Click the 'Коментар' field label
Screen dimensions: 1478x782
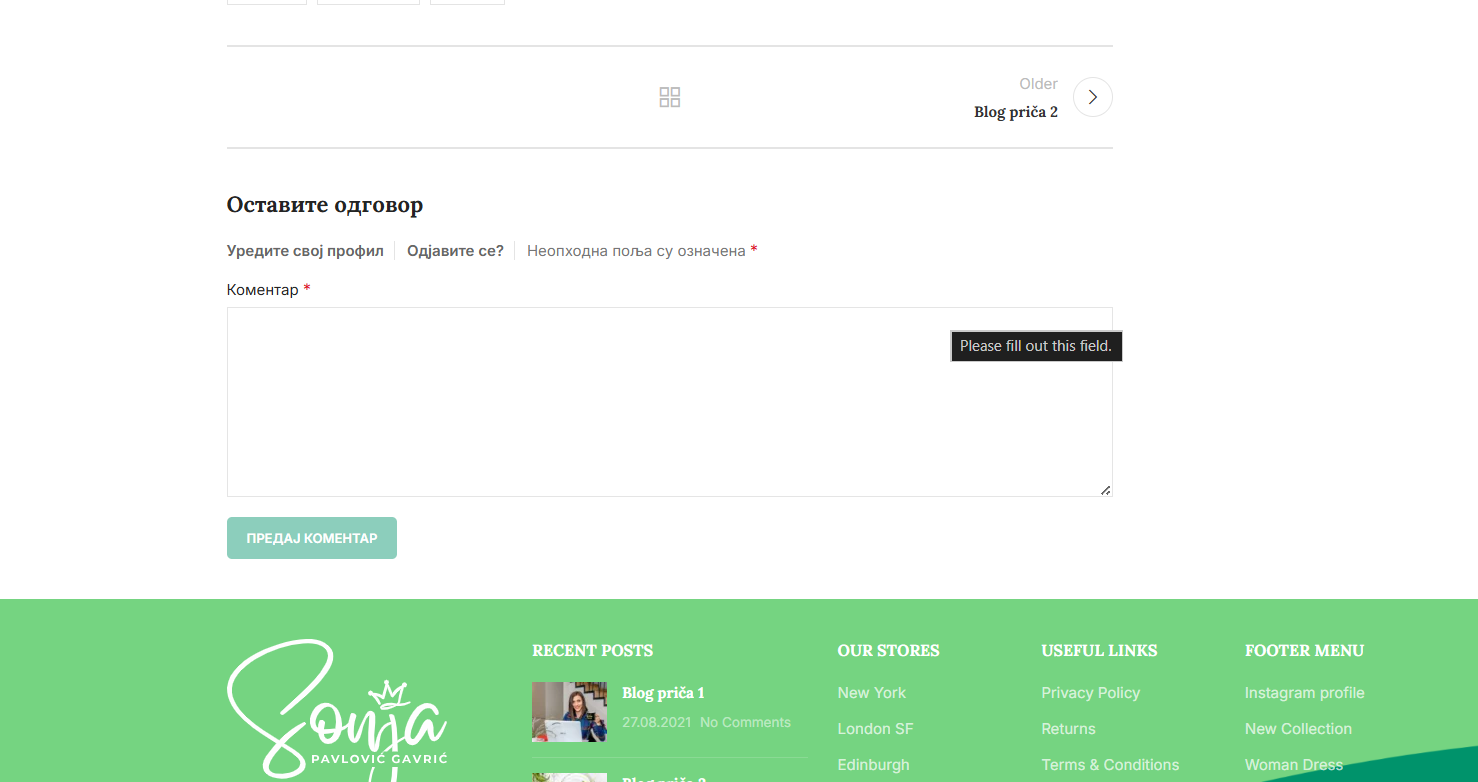262,290
